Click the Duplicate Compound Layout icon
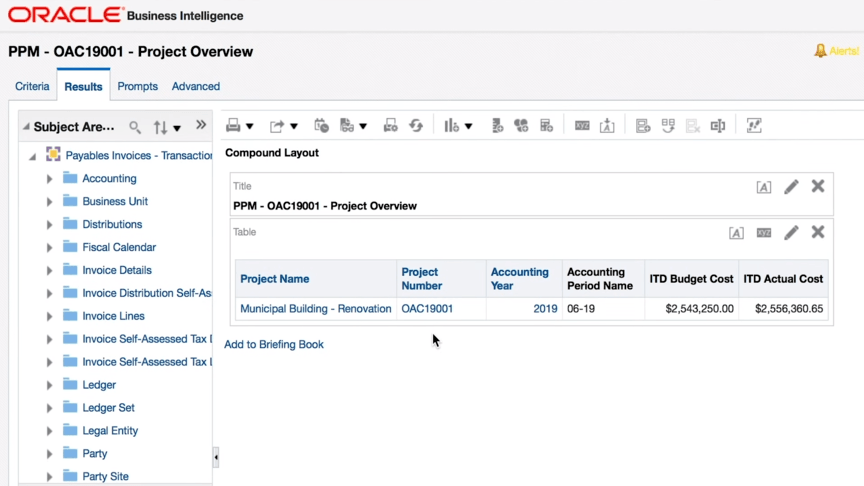Image resolution: width=864 pixels, height=486 pixels. pos(668,126)
